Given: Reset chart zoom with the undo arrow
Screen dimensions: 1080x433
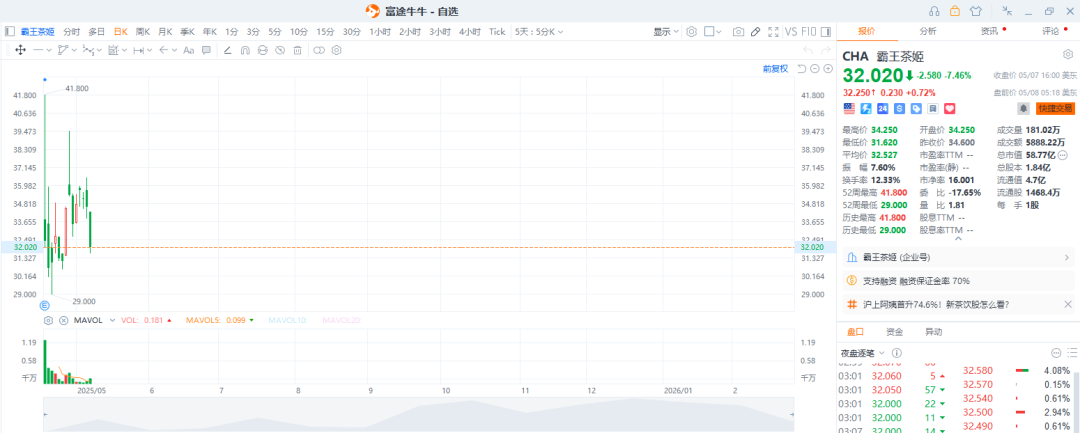Looking at the screenshot, I should coord(802,69).
